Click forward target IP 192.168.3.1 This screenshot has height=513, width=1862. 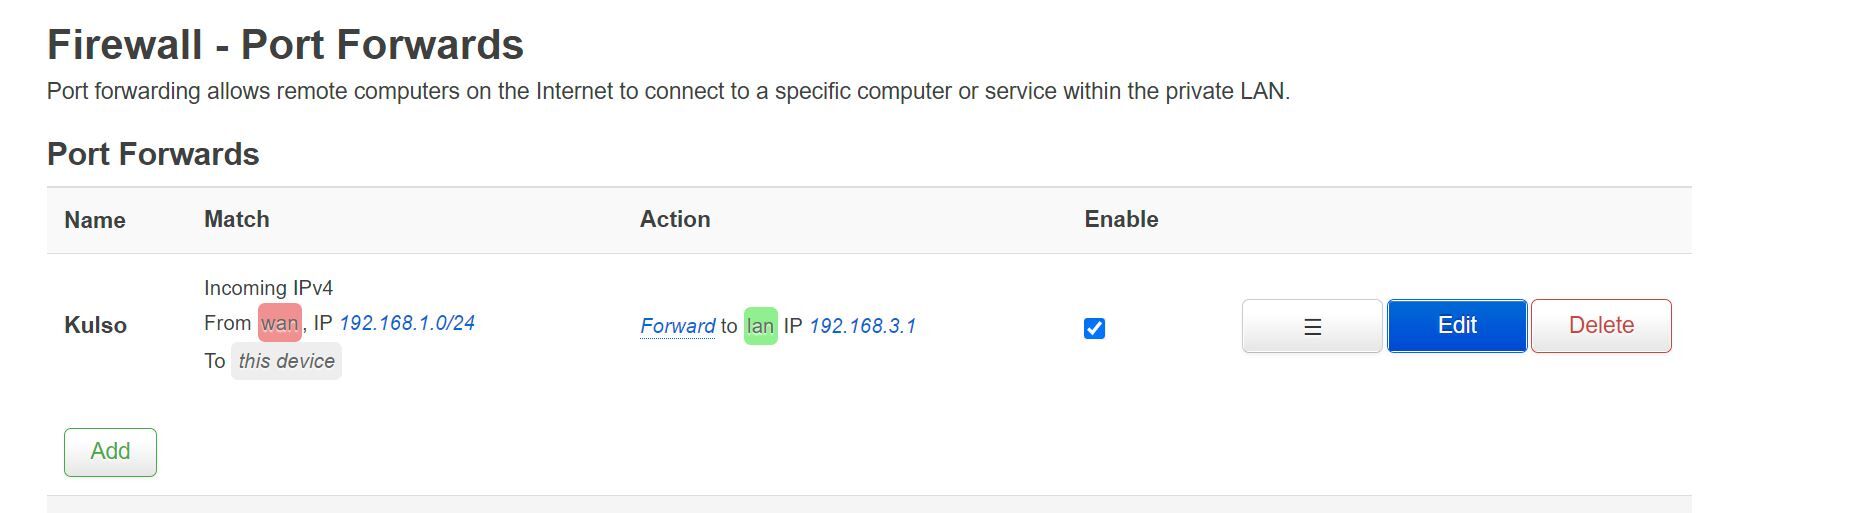(x=862, y=326)
